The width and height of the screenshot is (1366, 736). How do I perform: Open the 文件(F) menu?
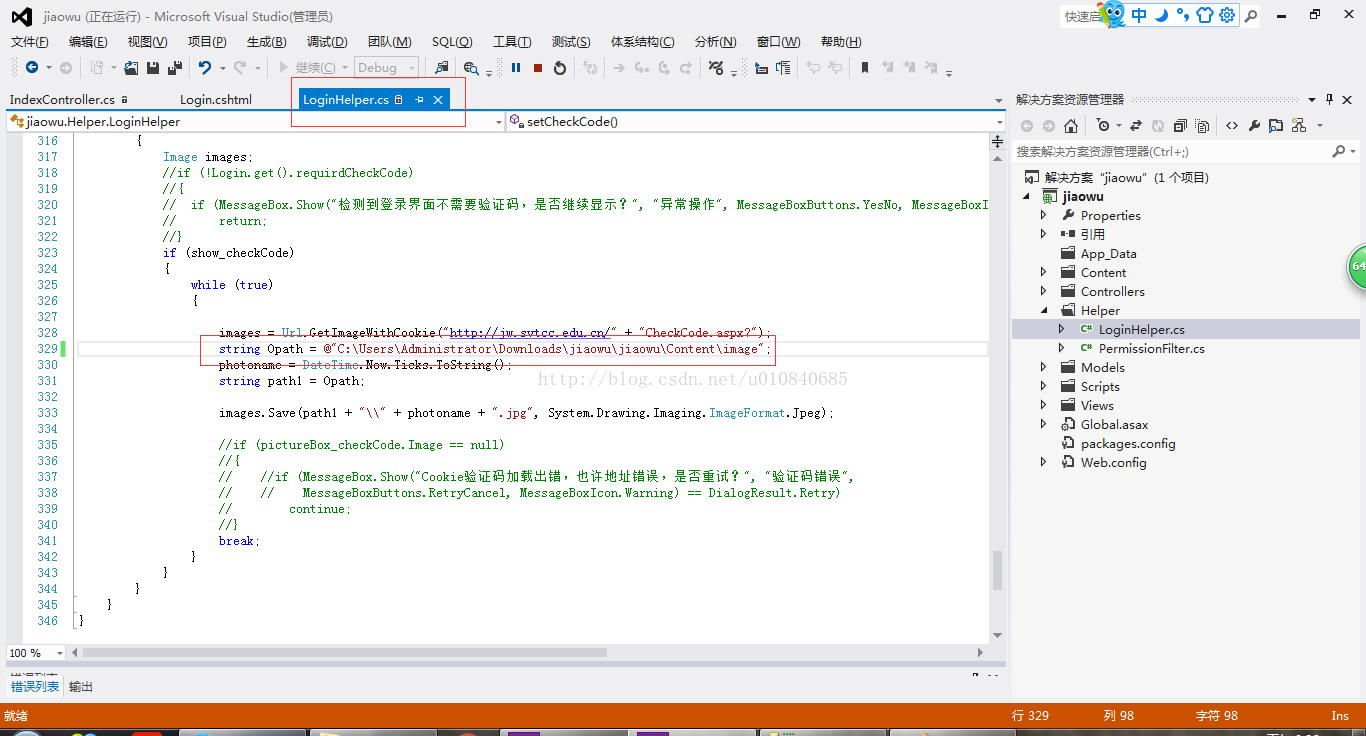tap(29, 41)
